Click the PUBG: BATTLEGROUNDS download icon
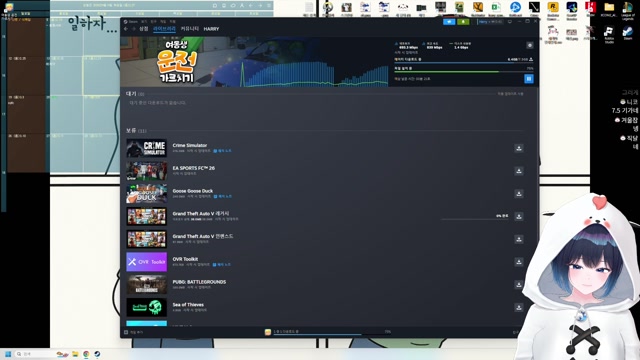Image resolution: width=640 pixels, height=360 pixels. 519,284
